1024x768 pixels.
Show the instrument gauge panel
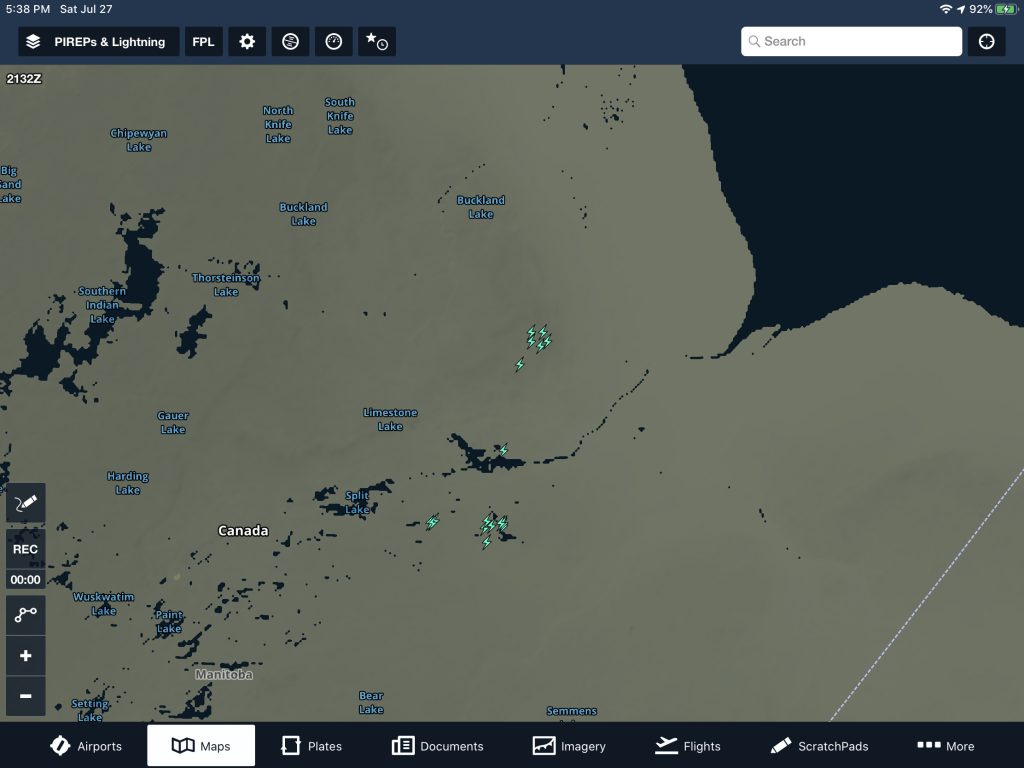[334, 42]
